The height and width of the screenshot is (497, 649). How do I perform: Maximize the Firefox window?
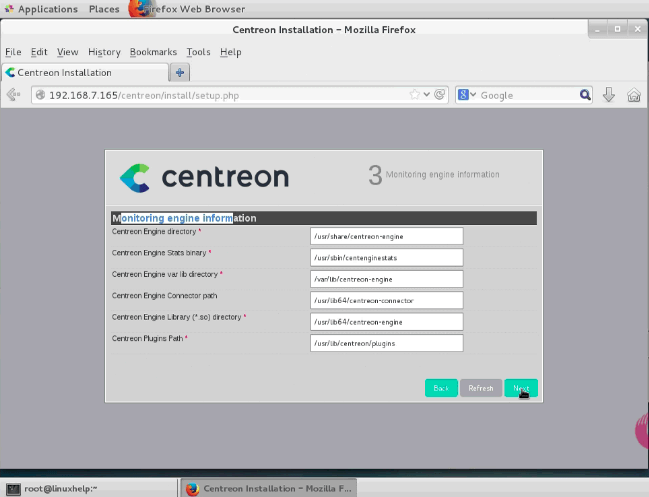pyautogui.click(x=617, y=29)
